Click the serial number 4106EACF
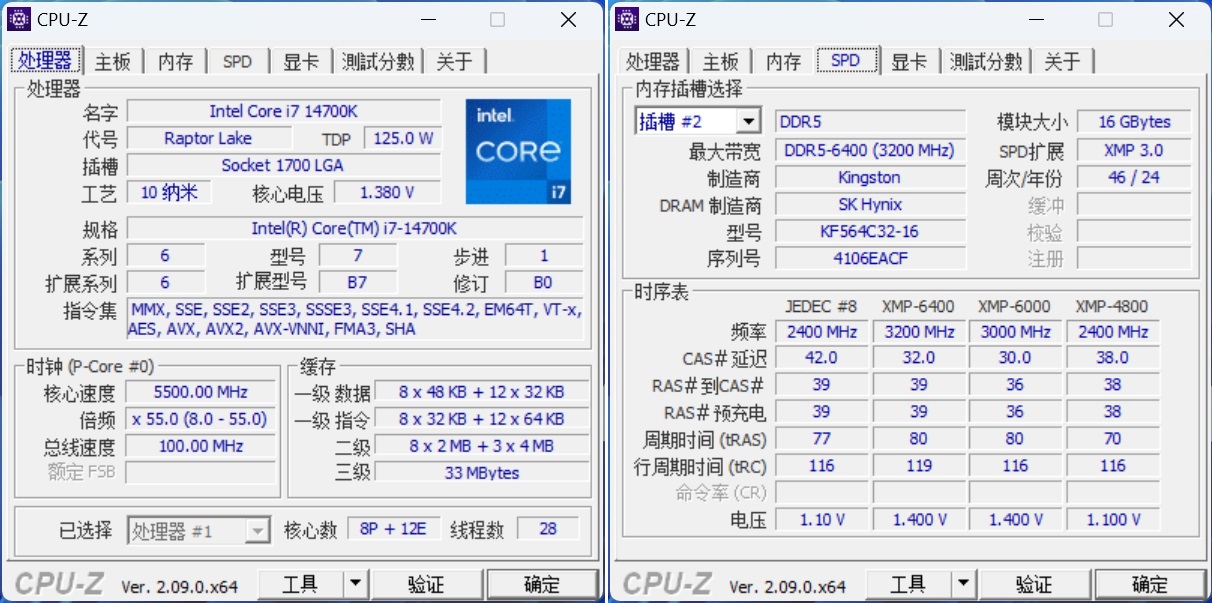 (x=870, y=258)
